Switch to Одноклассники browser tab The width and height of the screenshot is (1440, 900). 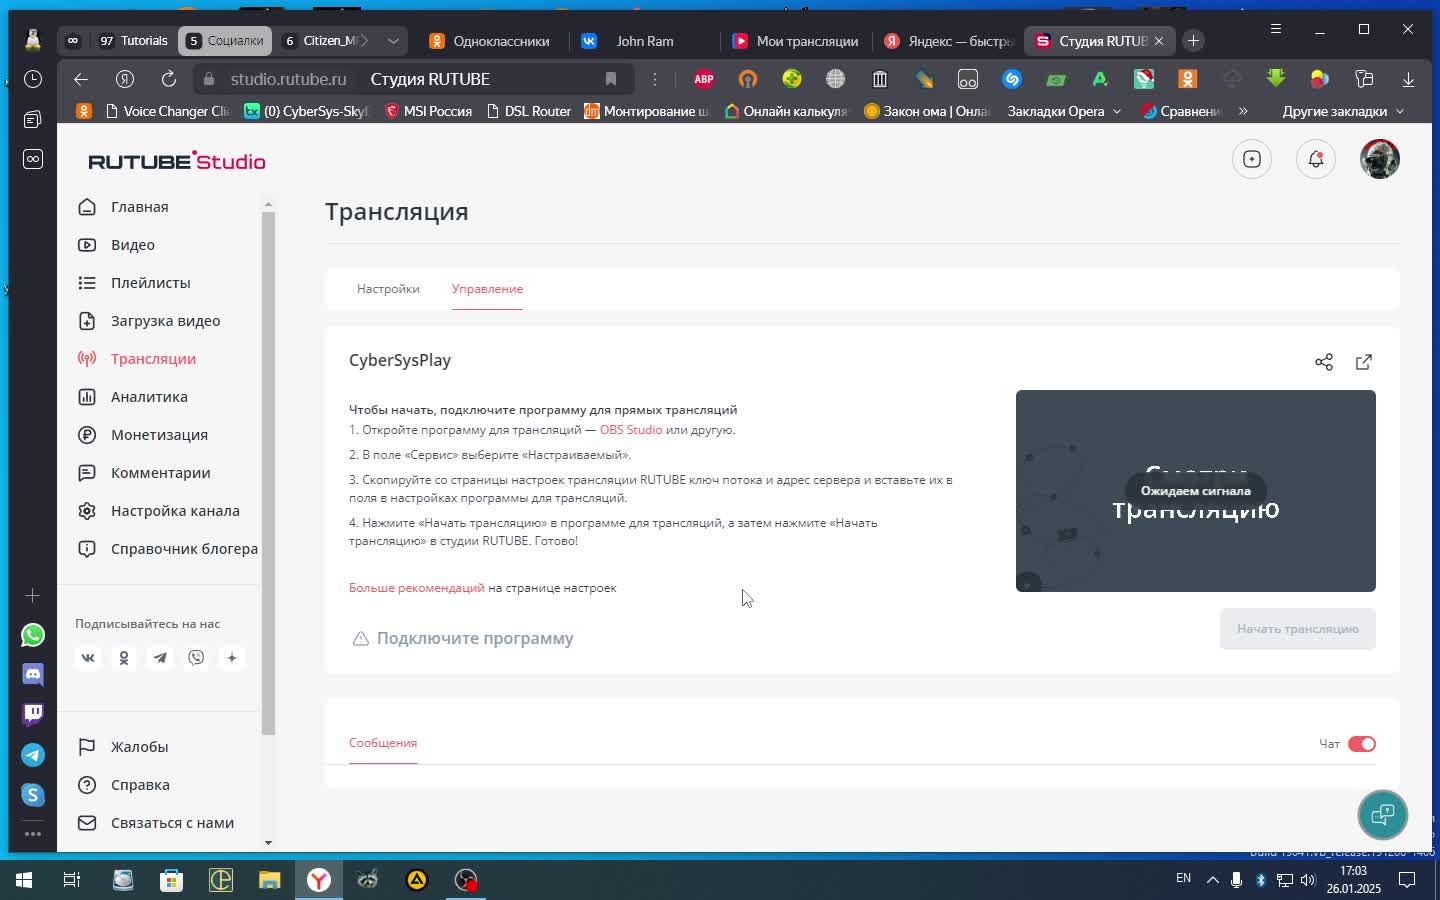[490, 41]
